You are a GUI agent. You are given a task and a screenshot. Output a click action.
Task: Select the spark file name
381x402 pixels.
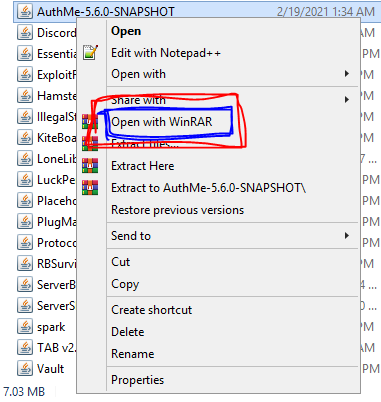point(51,327)
